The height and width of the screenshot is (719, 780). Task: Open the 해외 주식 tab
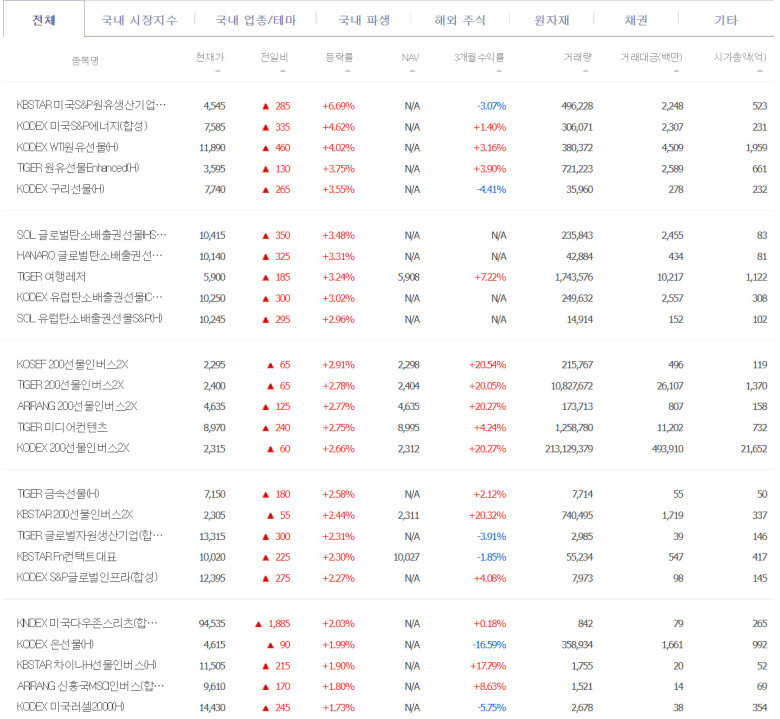click(x=460, y=20)
